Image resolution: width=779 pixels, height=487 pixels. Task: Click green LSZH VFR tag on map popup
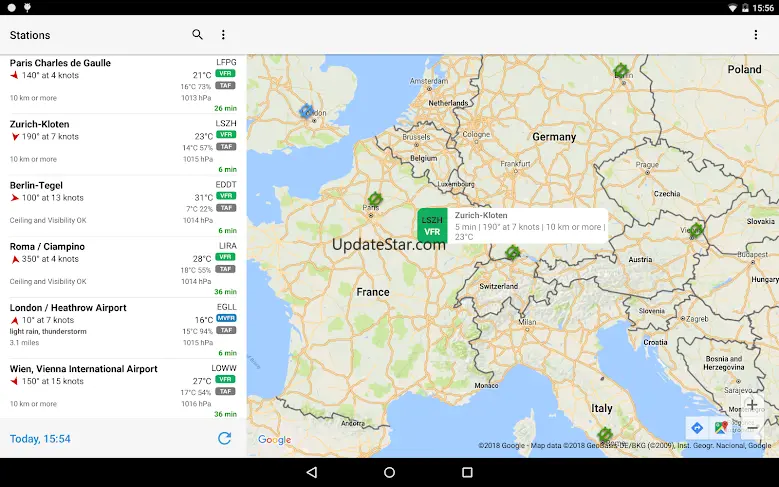click(432, 226)
